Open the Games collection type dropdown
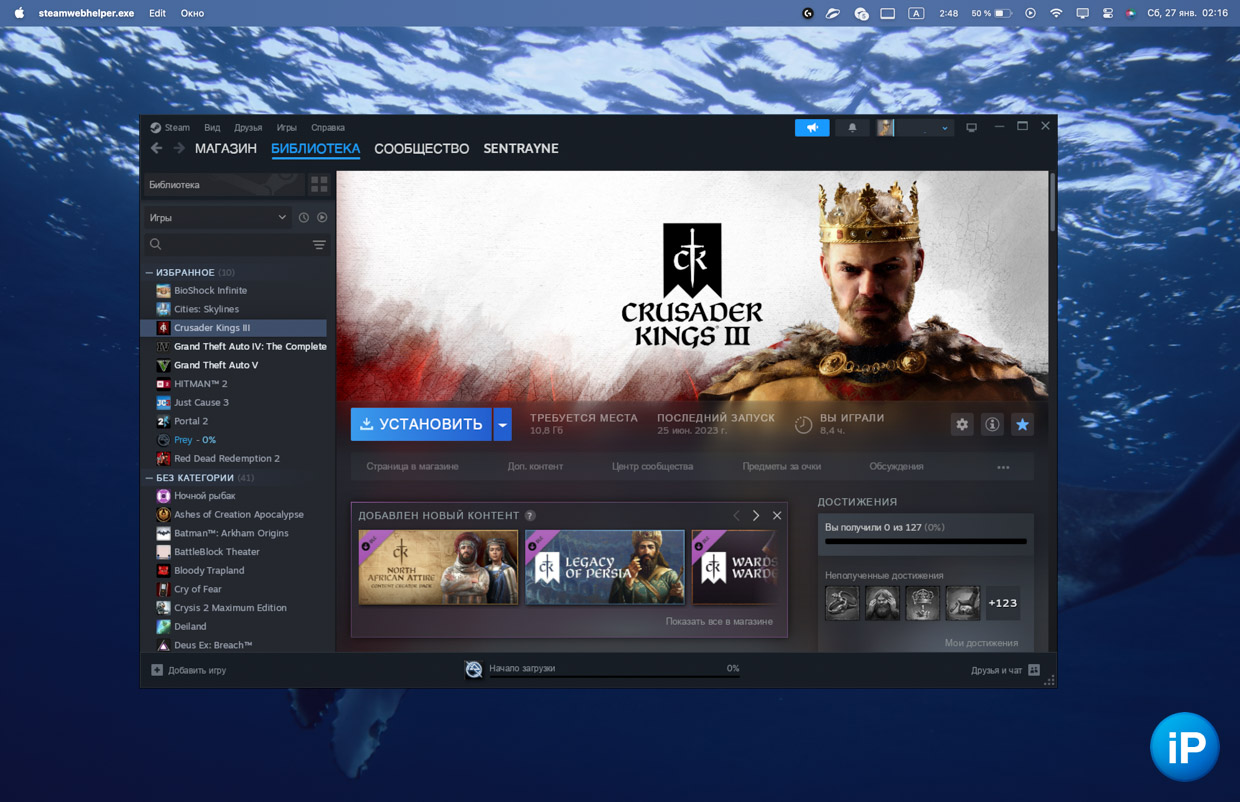1240x802 pixels. 217,217
